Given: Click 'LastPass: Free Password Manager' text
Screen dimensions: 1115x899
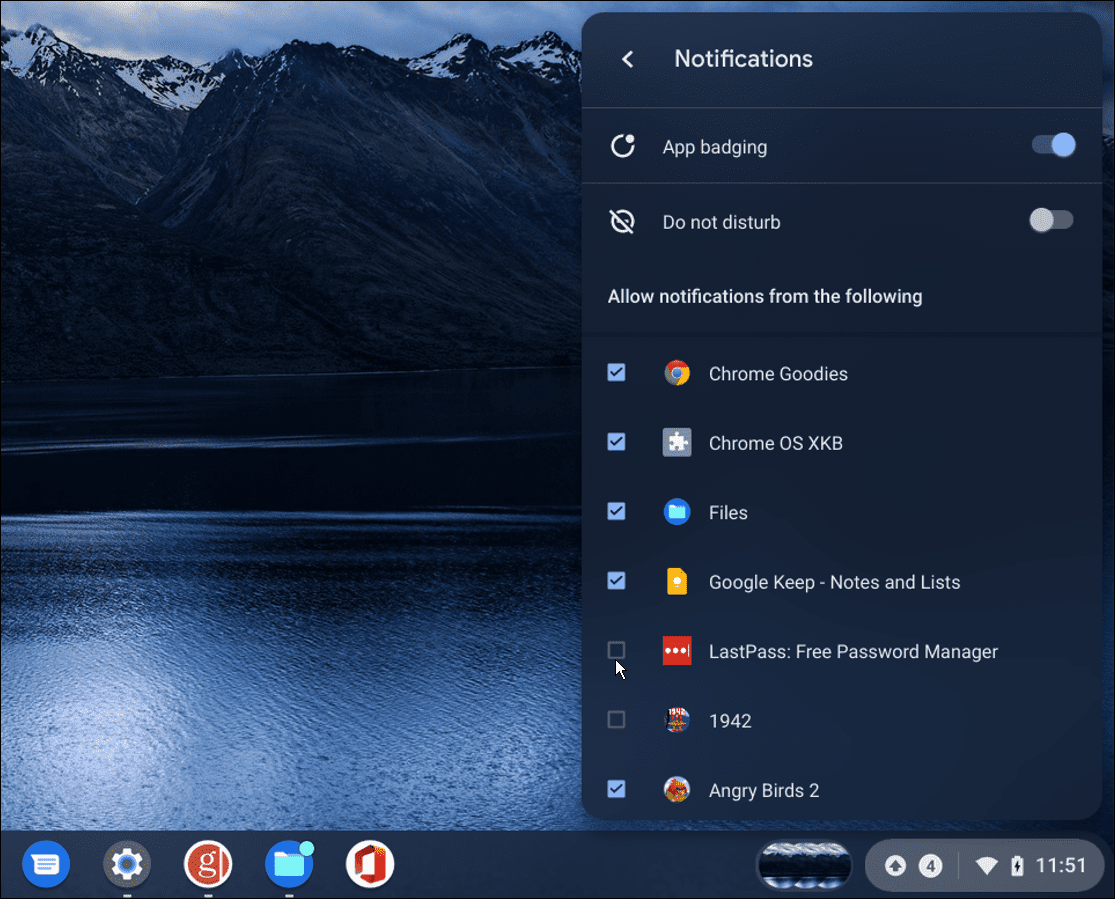Looking at the screenshot, I should (853, 651).
